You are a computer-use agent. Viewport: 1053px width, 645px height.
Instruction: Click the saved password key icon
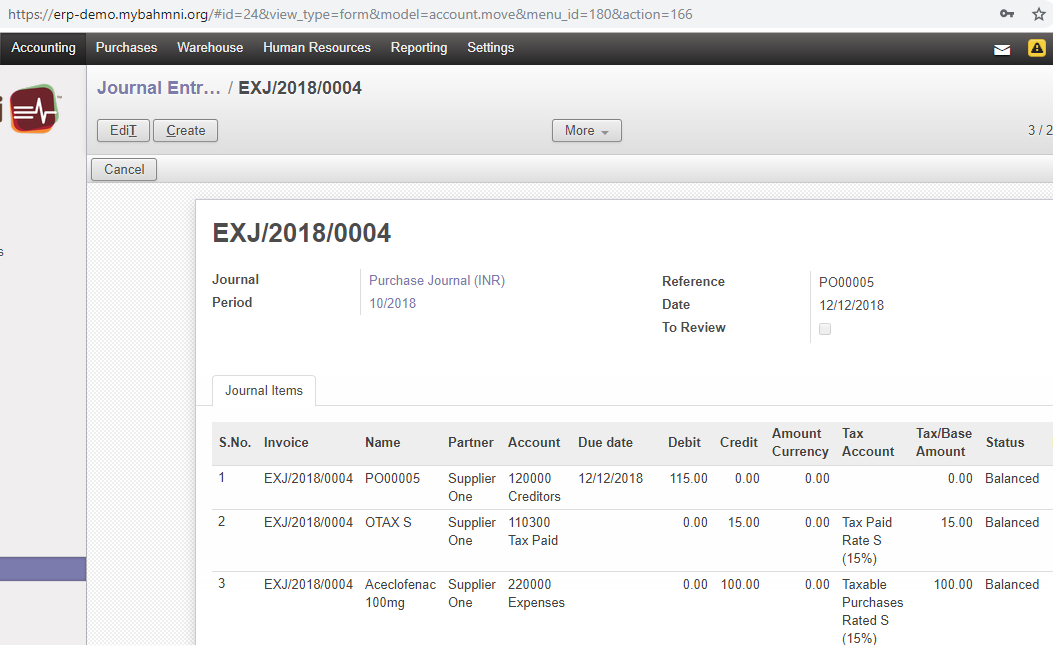[x=1007, y=14]
